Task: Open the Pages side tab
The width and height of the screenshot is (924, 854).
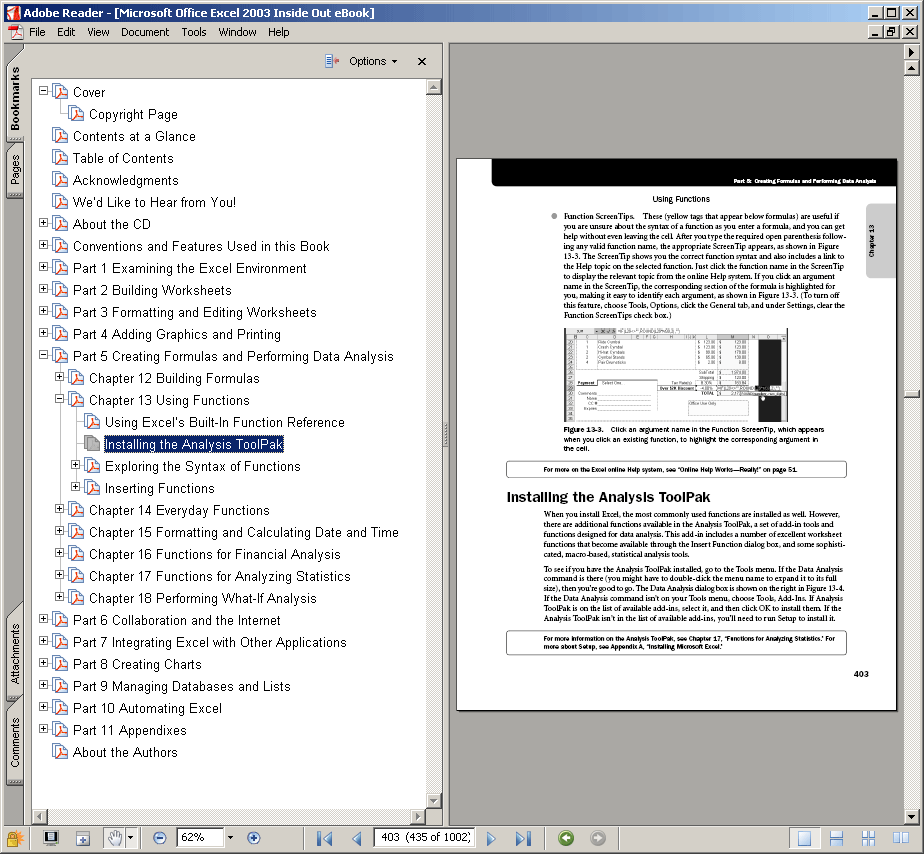Action: (x=15, y=170)
